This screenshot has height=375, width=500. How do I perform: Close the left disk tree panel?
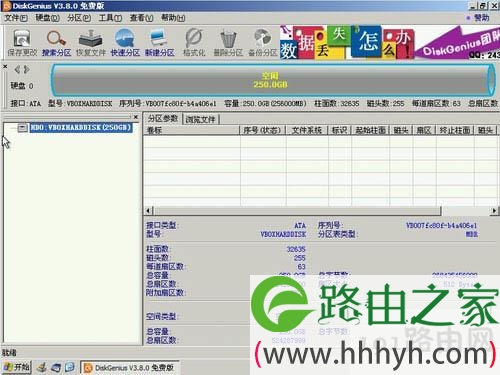[x=136, y=117]
